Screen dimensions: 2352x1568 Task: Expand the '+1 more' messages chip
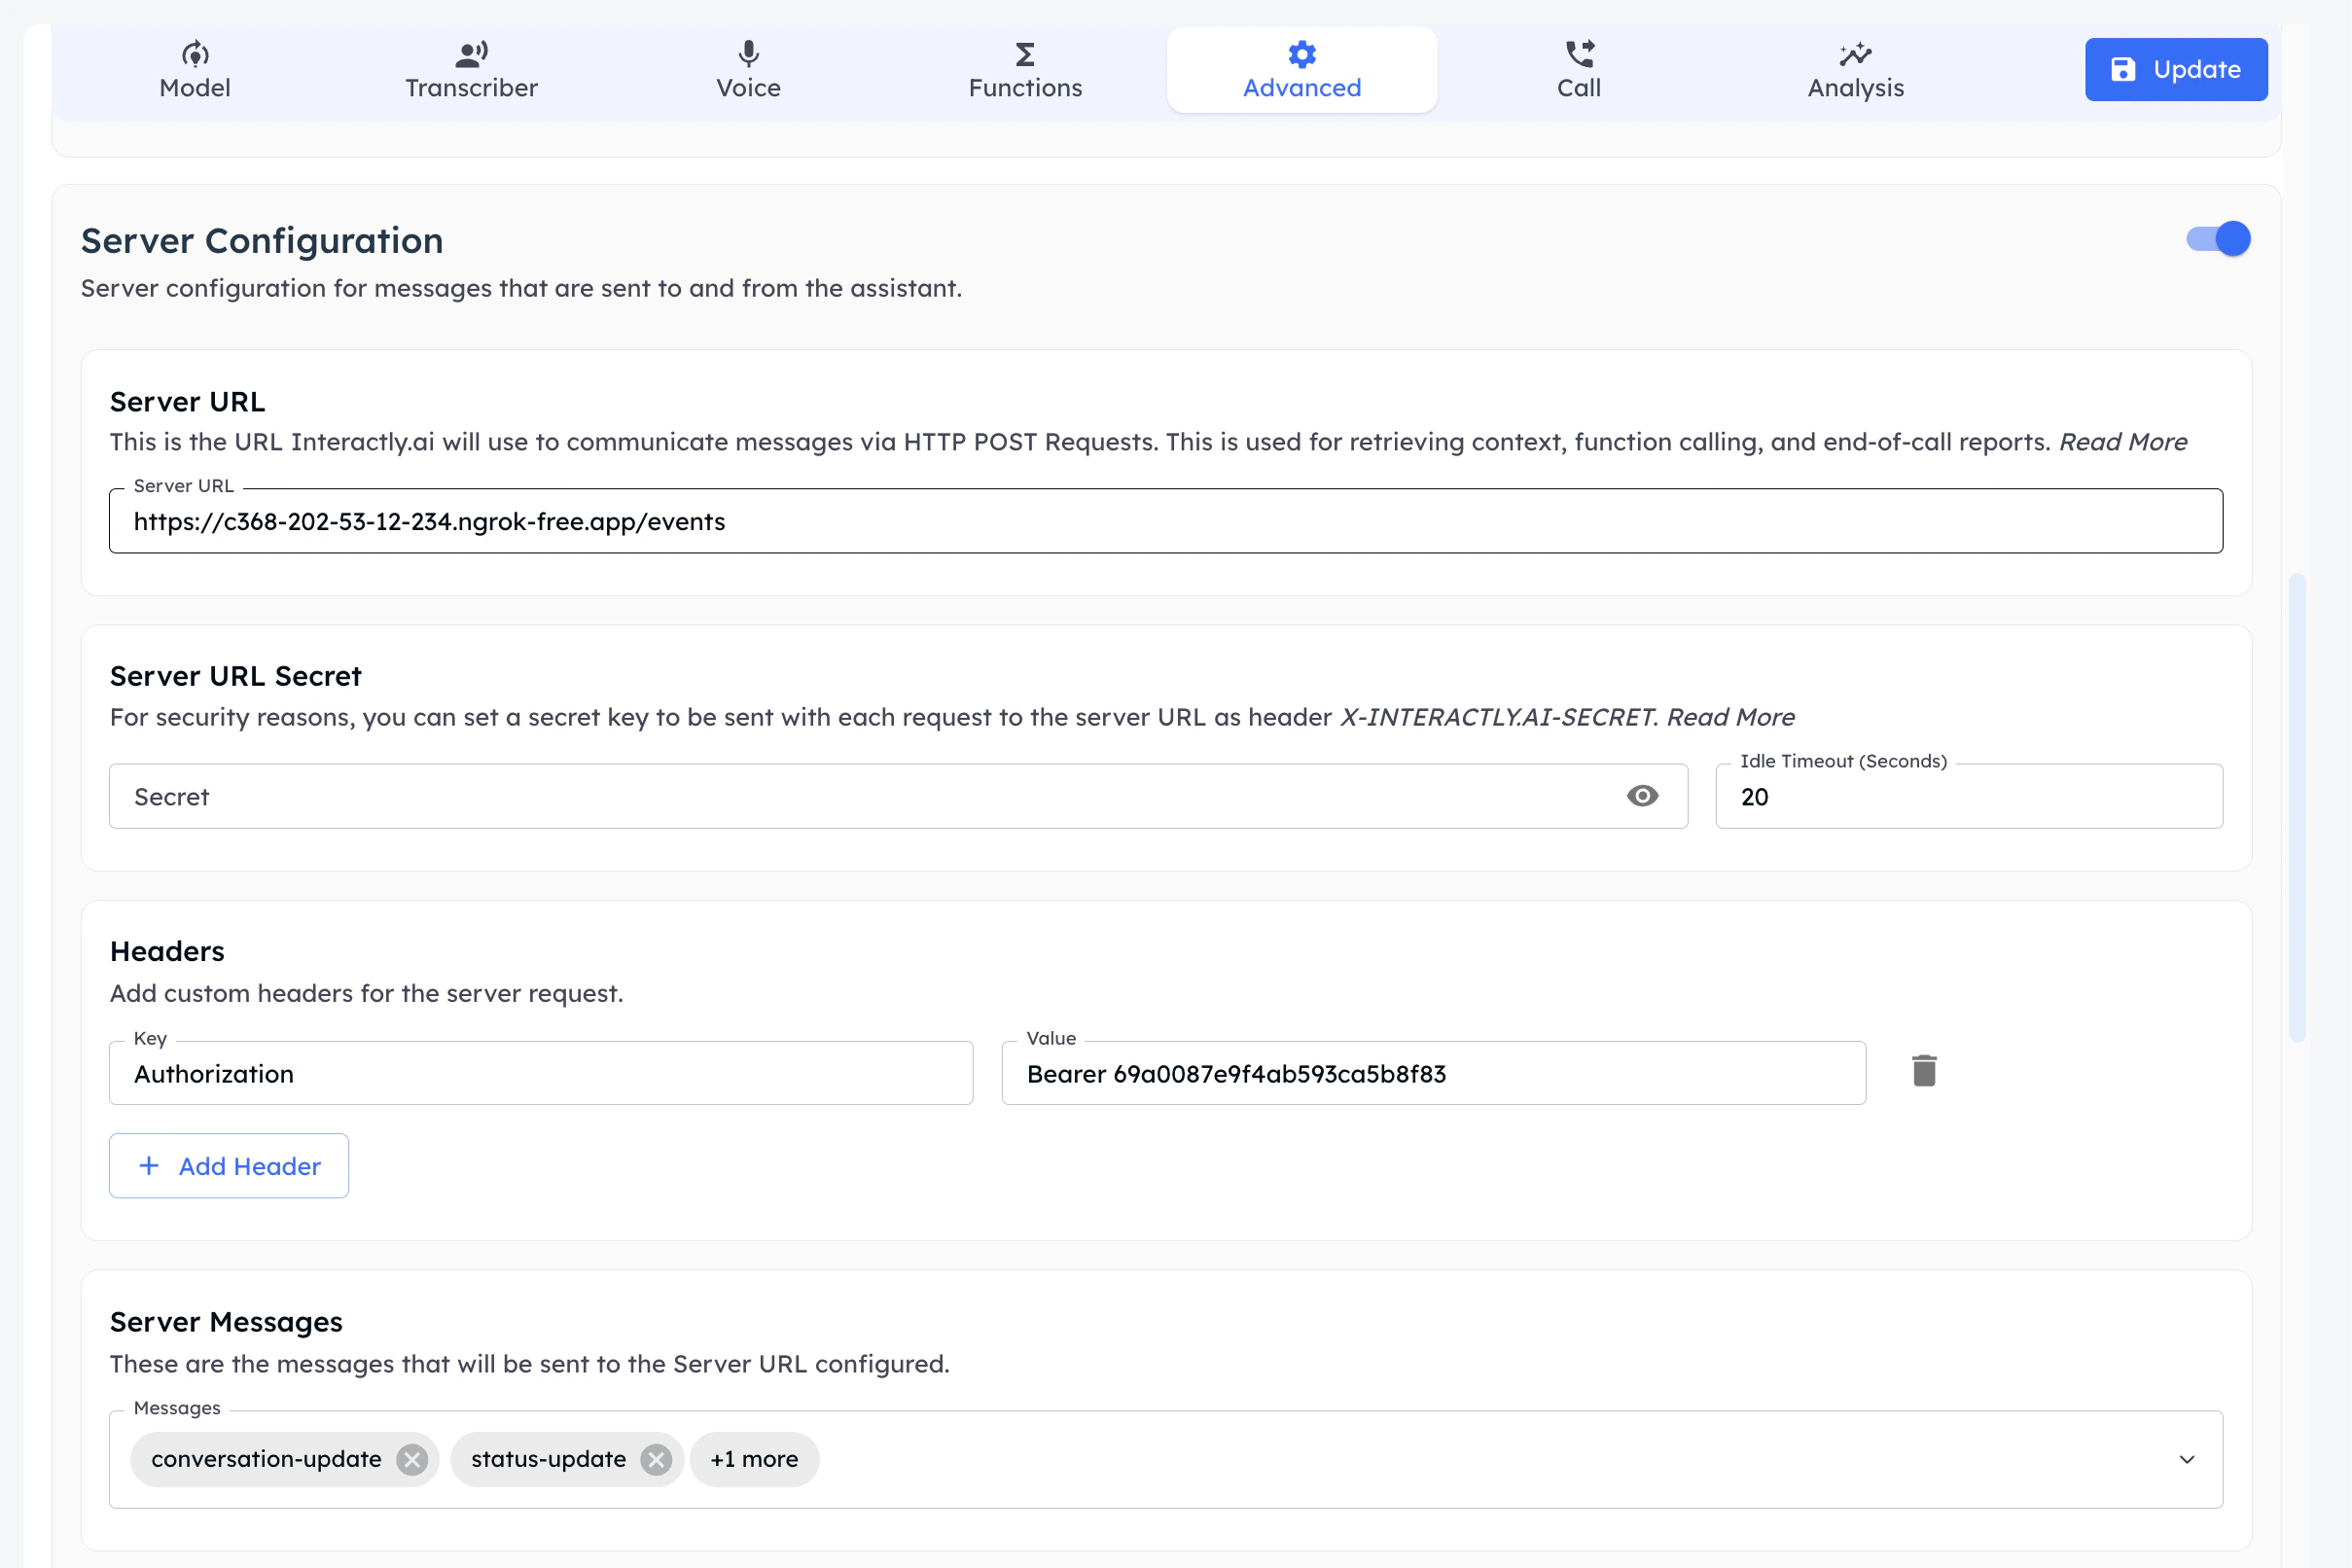[754, 1459]
